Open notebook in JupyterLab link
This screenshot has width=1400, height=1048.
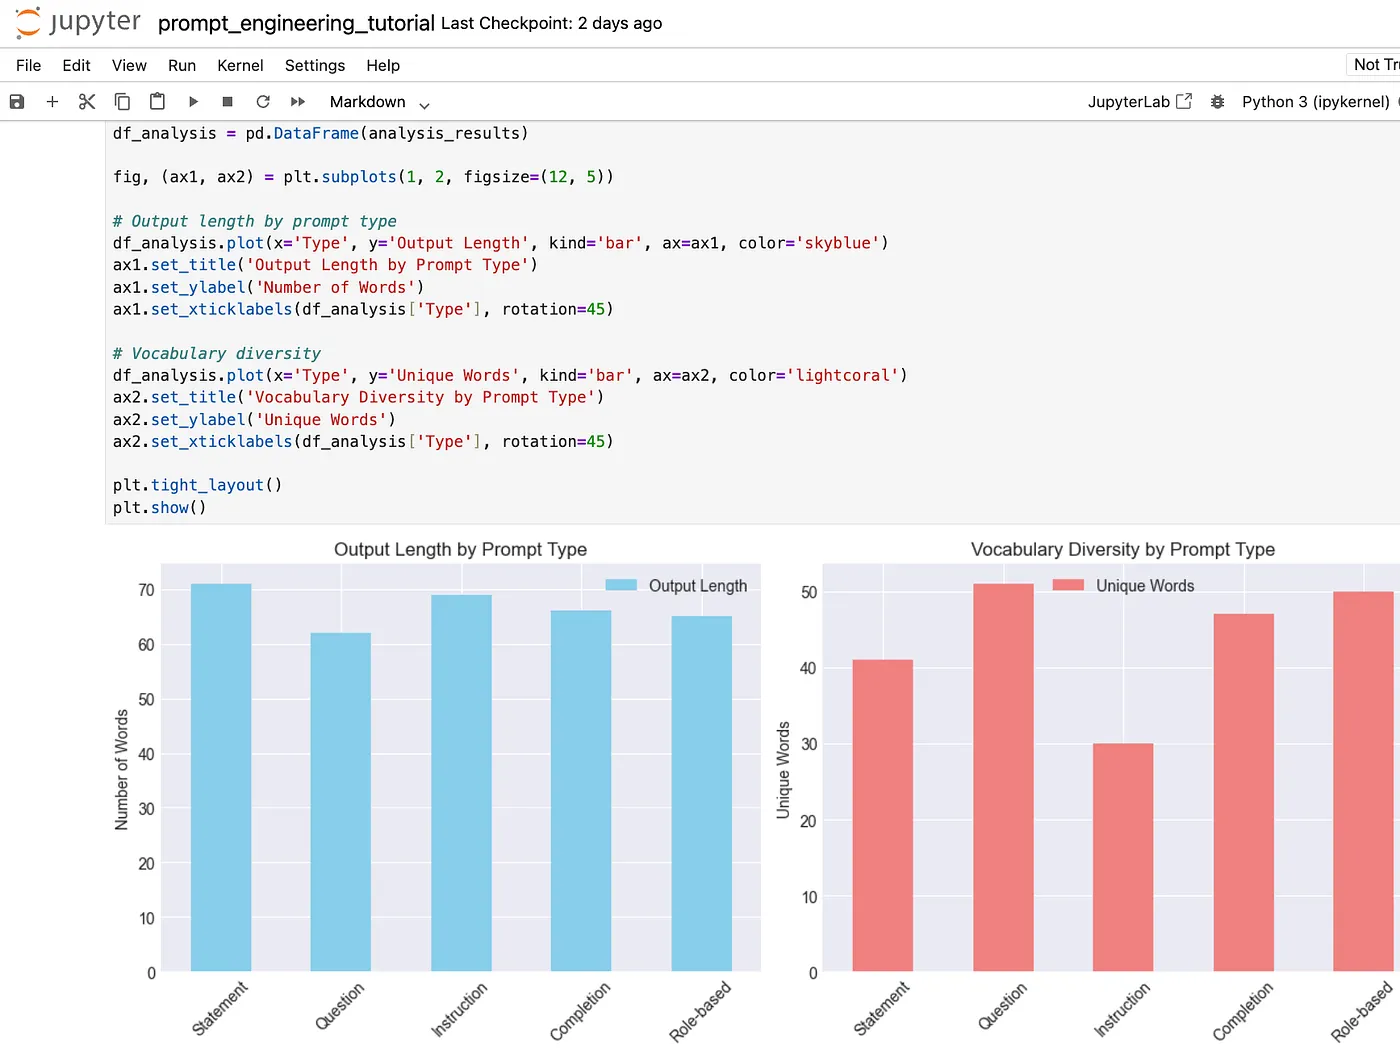coord(1140,102)
